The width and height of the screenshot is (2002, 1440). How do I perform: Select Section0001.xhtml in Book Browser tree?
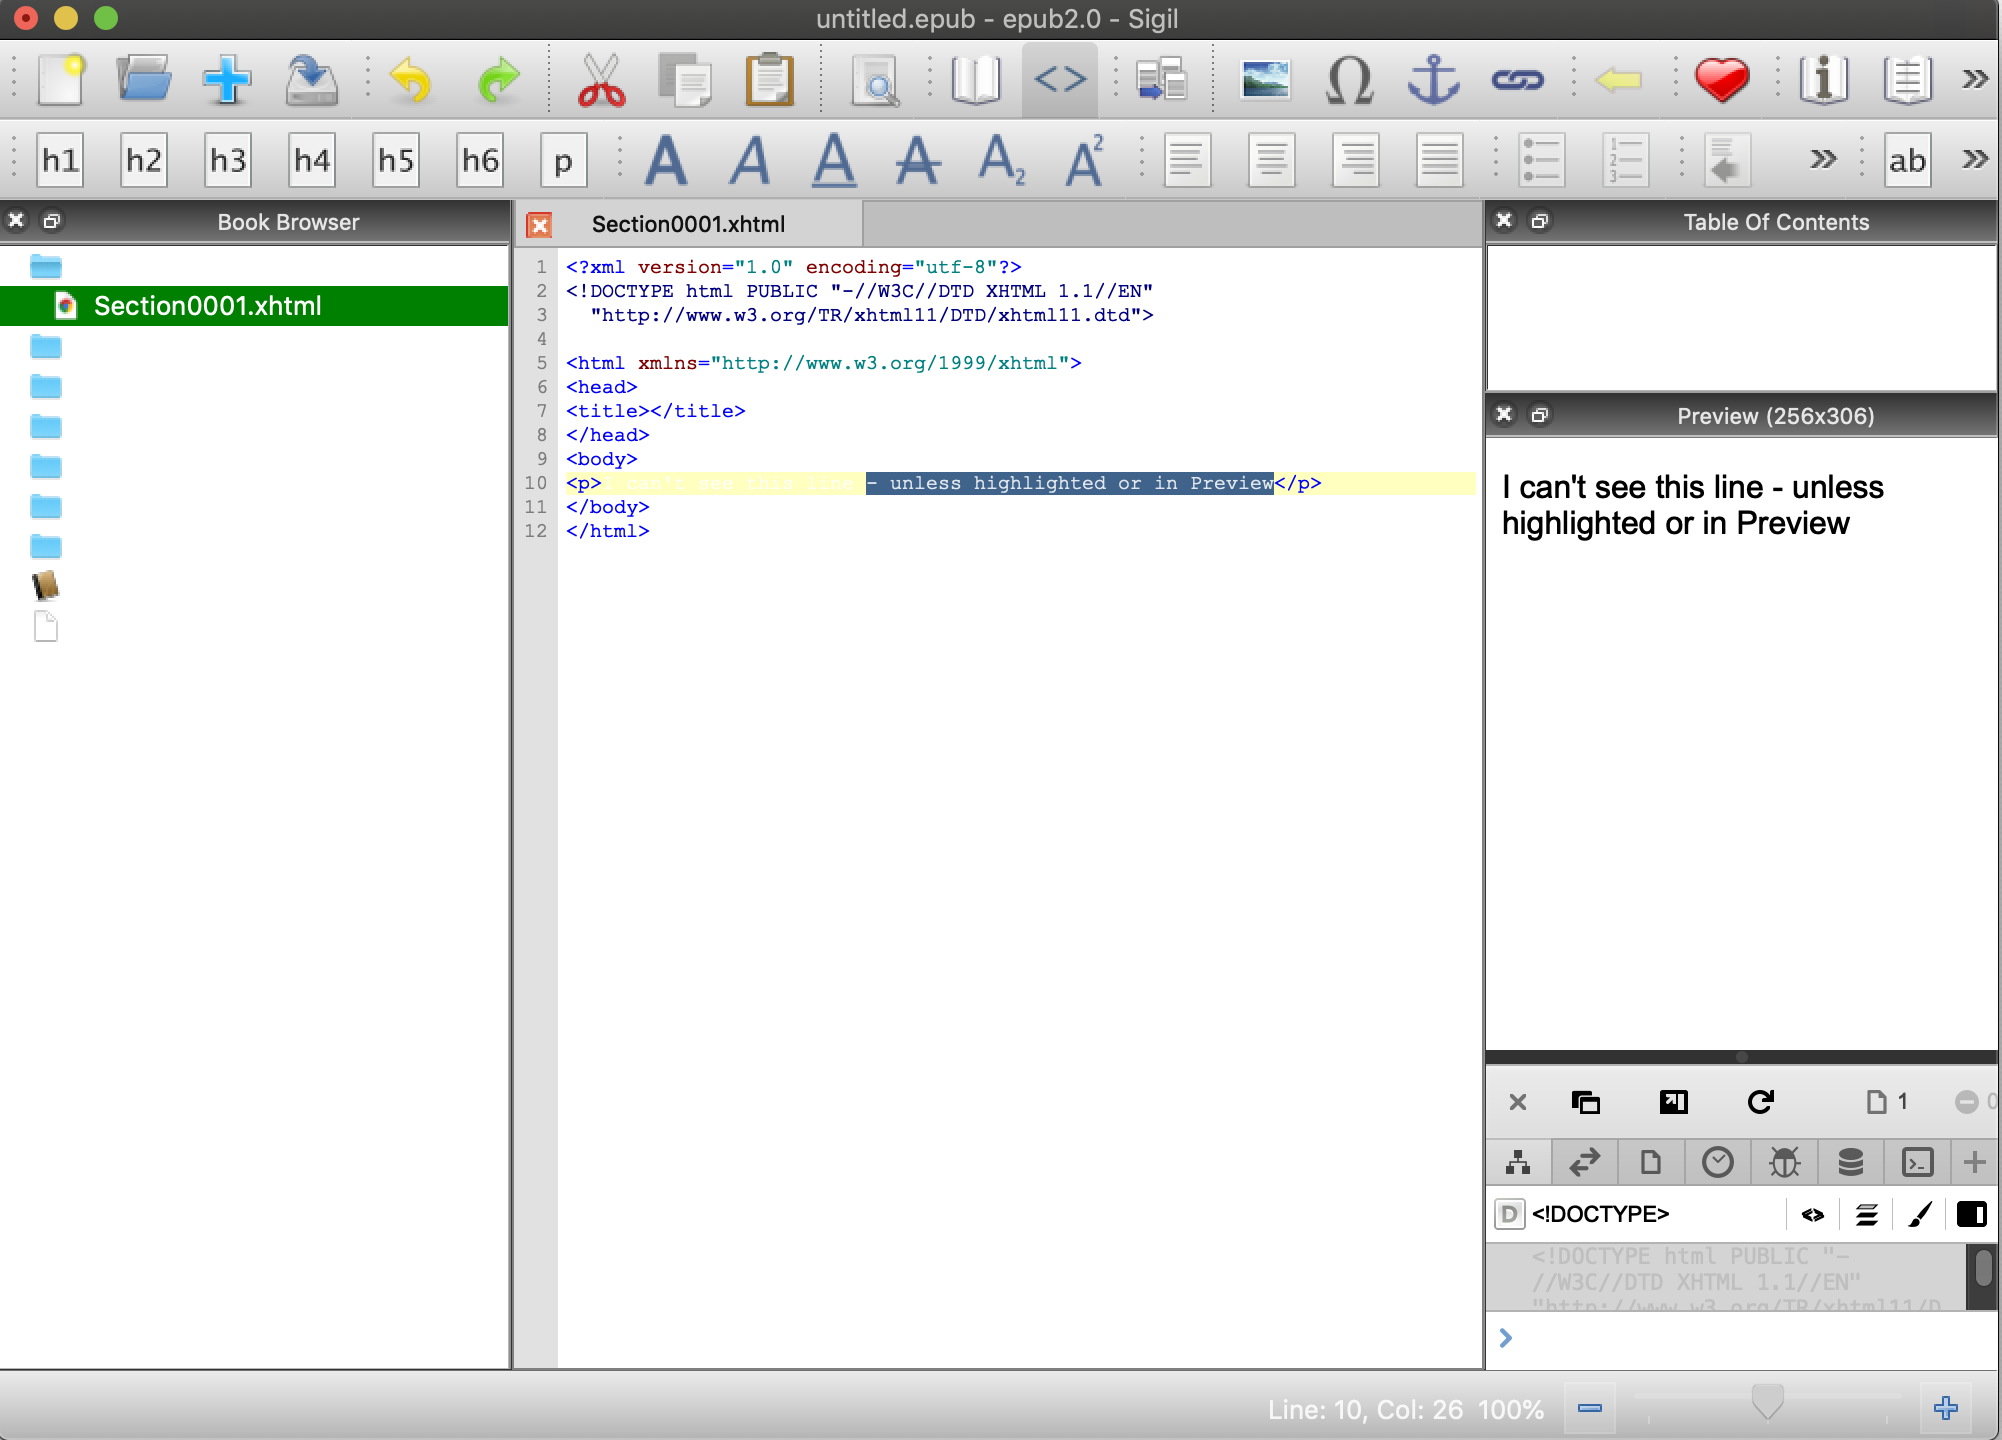pos(207,306)
